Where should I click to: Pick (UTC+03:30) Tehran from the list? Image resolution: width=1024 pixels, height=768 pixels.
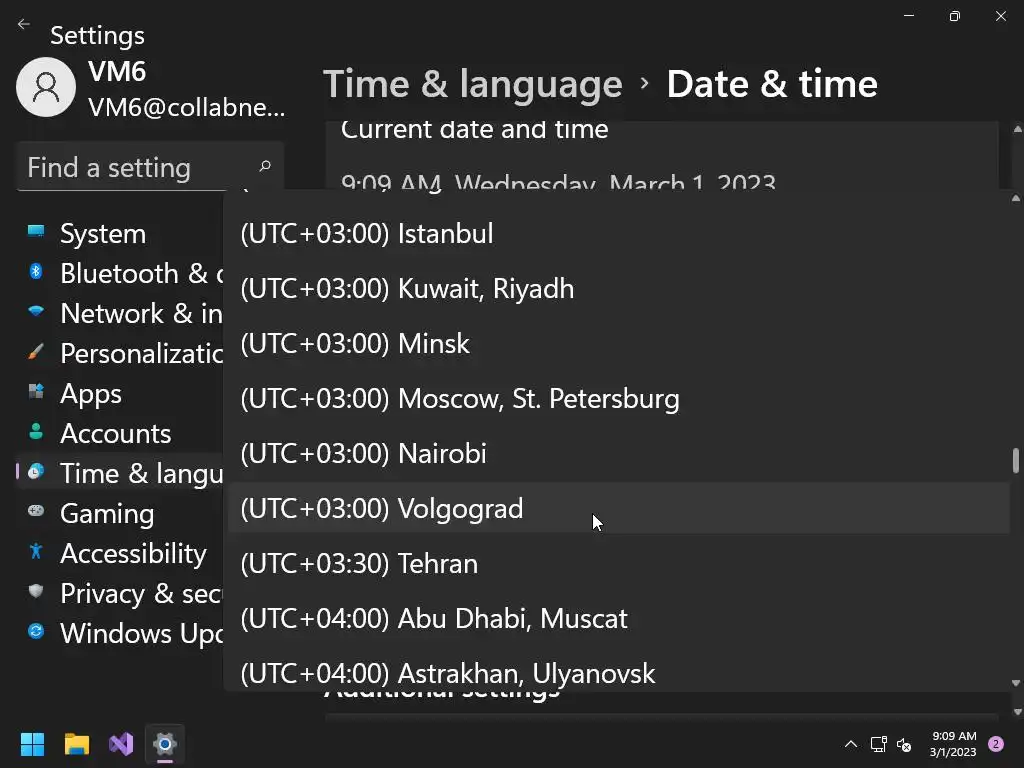[358, 564]
